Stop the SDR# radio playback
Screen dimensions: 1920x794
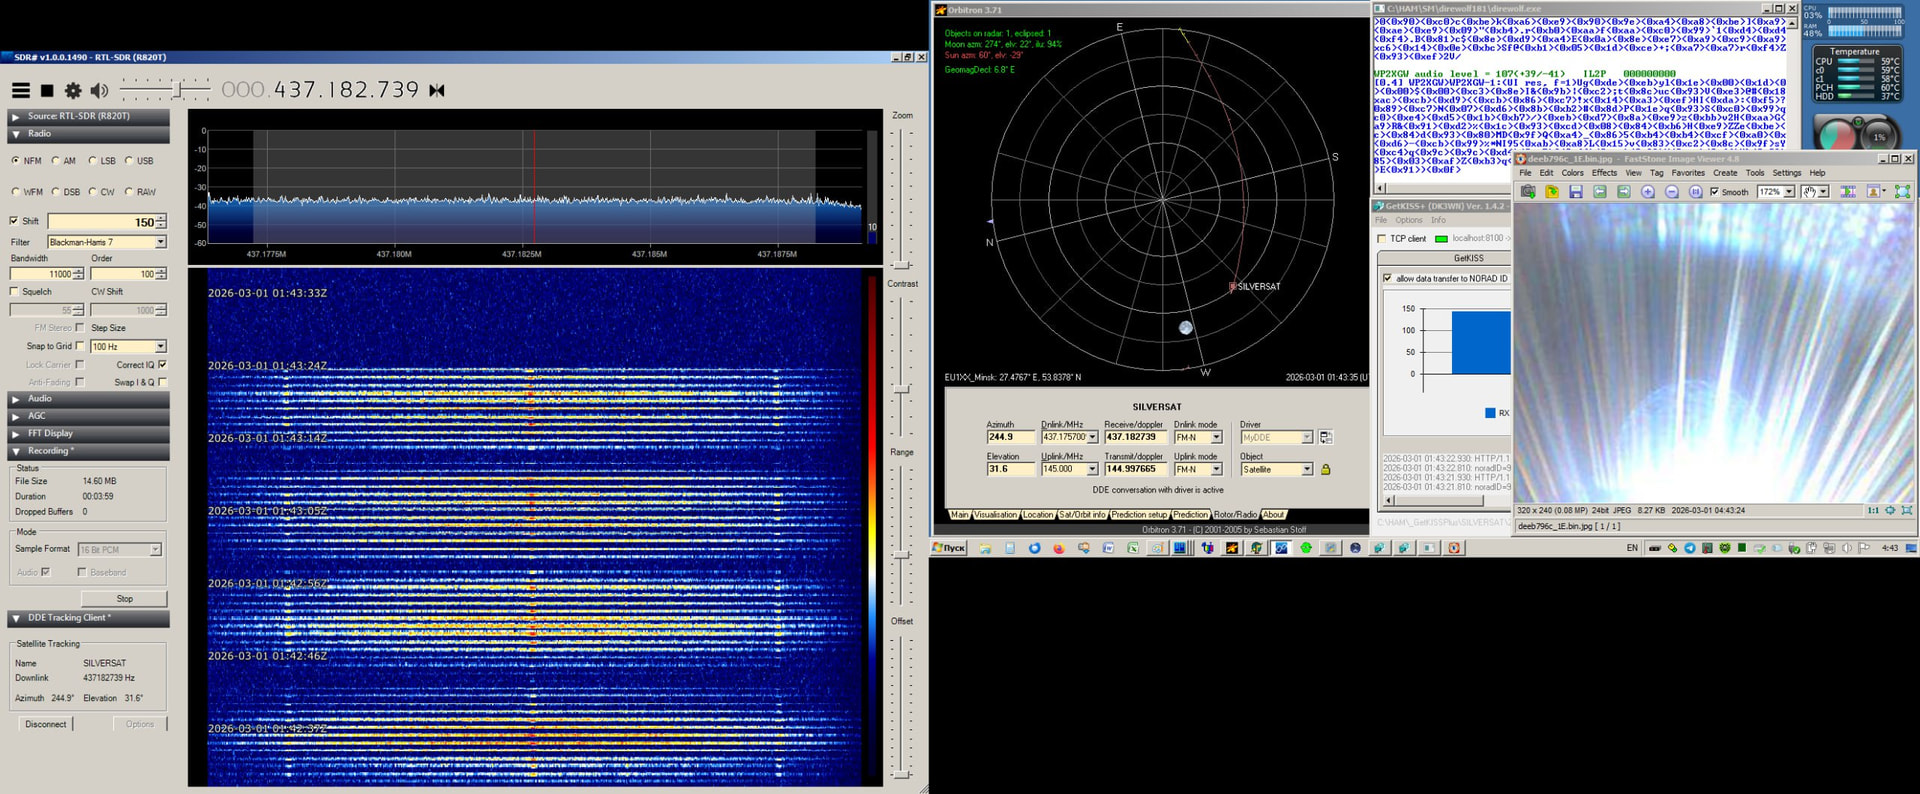click(47, 91)
